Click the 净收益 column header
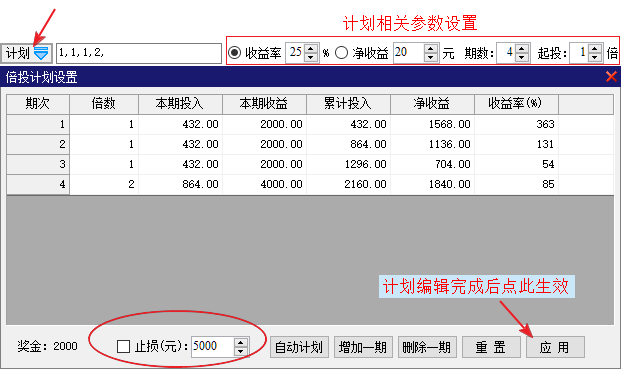The width and height of the screenshot is (621, 369). (432, 104)
